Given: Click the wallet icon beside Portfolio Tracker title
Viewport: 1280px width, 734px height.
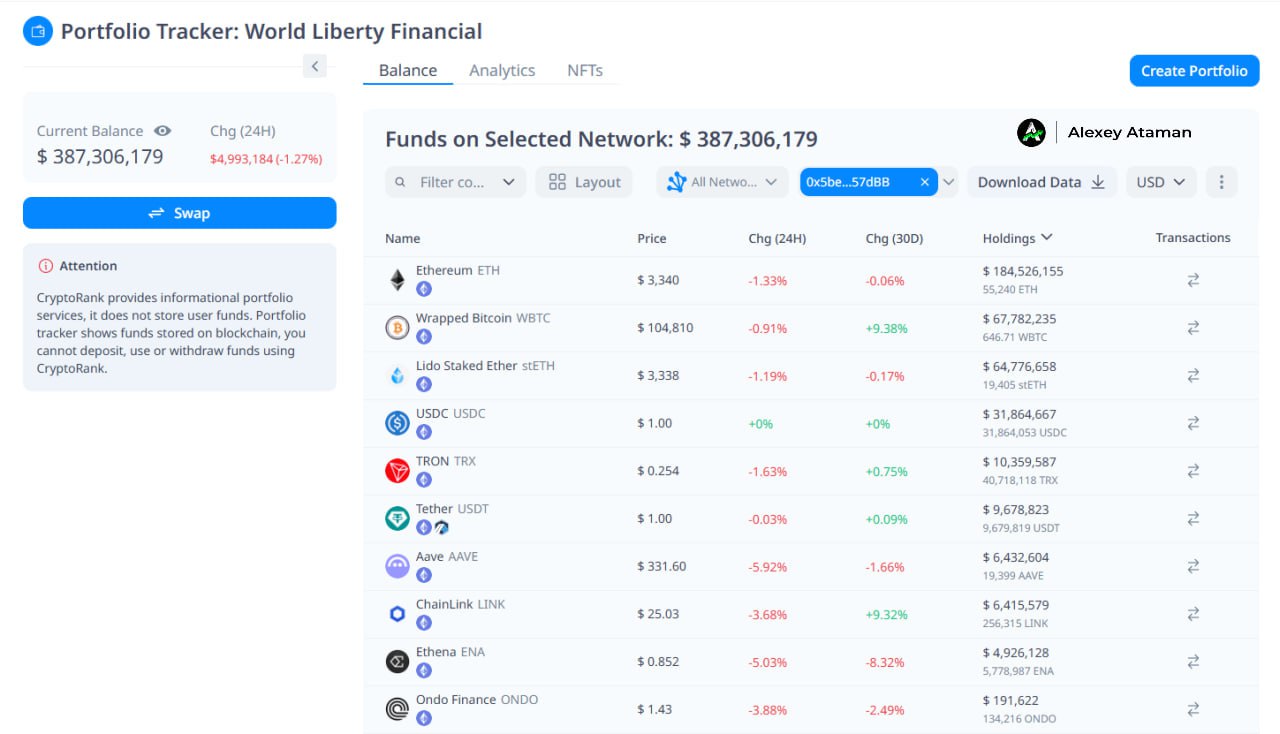Looking at the screenshot, I should click(37, 31).
